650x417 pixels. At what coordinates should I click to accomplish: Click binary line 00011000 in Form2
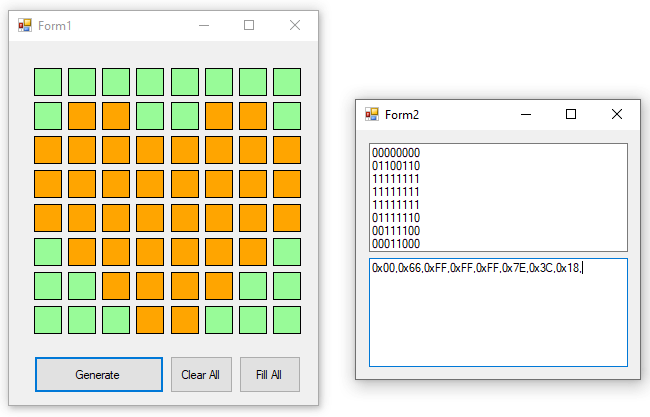[x=396, y=244]
